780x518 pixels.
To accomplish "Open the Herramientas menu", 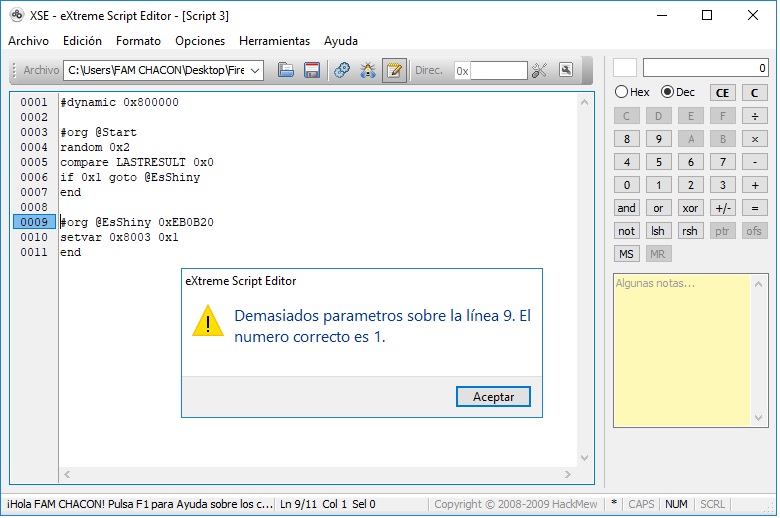I will [x=274, y=41].
